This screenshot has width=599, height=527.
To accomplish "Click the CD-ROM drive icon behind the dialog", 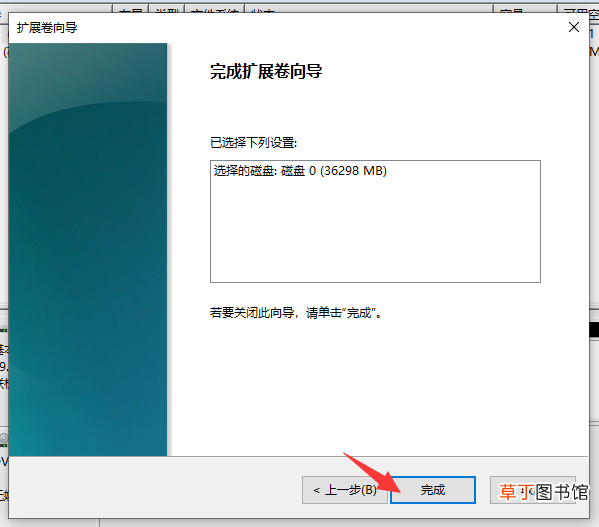I will click(x=4, y=438).
